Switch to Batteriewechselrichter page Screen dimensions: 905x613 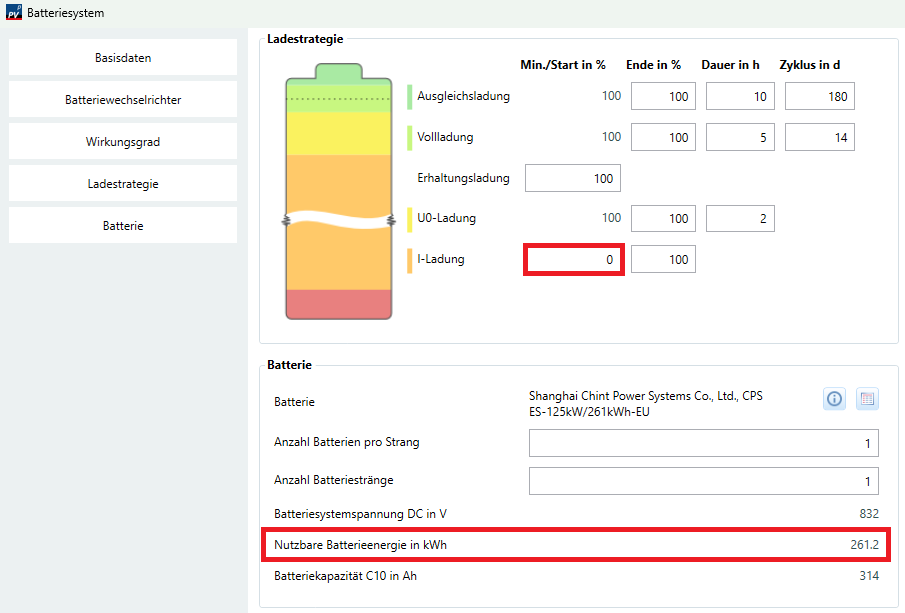tap(123, 100)
